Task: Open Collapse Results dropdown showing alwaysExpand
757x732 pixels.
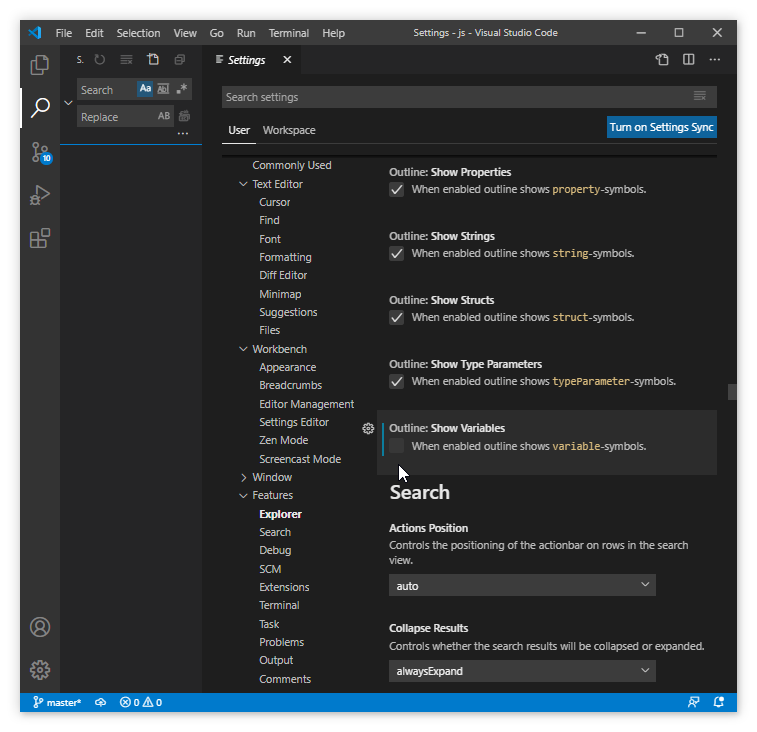Action: 522,671
